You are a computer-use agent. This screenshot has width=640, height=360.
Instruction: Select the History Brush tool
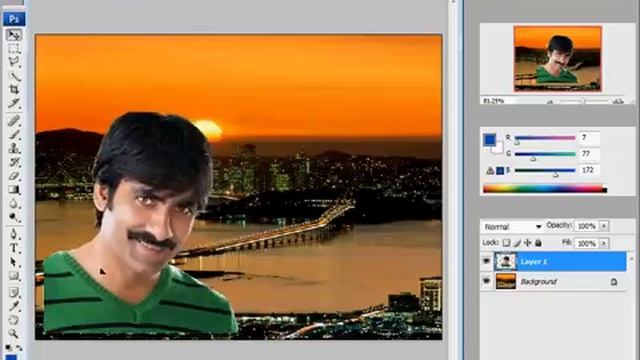coord(14,162)
